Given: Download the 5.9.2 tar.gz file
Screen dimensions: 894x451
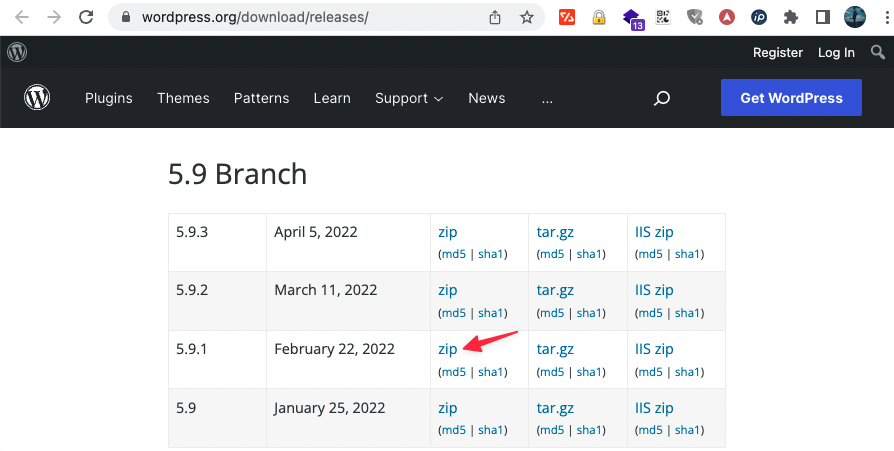Looking at the screenshot, I should point(555,291).
